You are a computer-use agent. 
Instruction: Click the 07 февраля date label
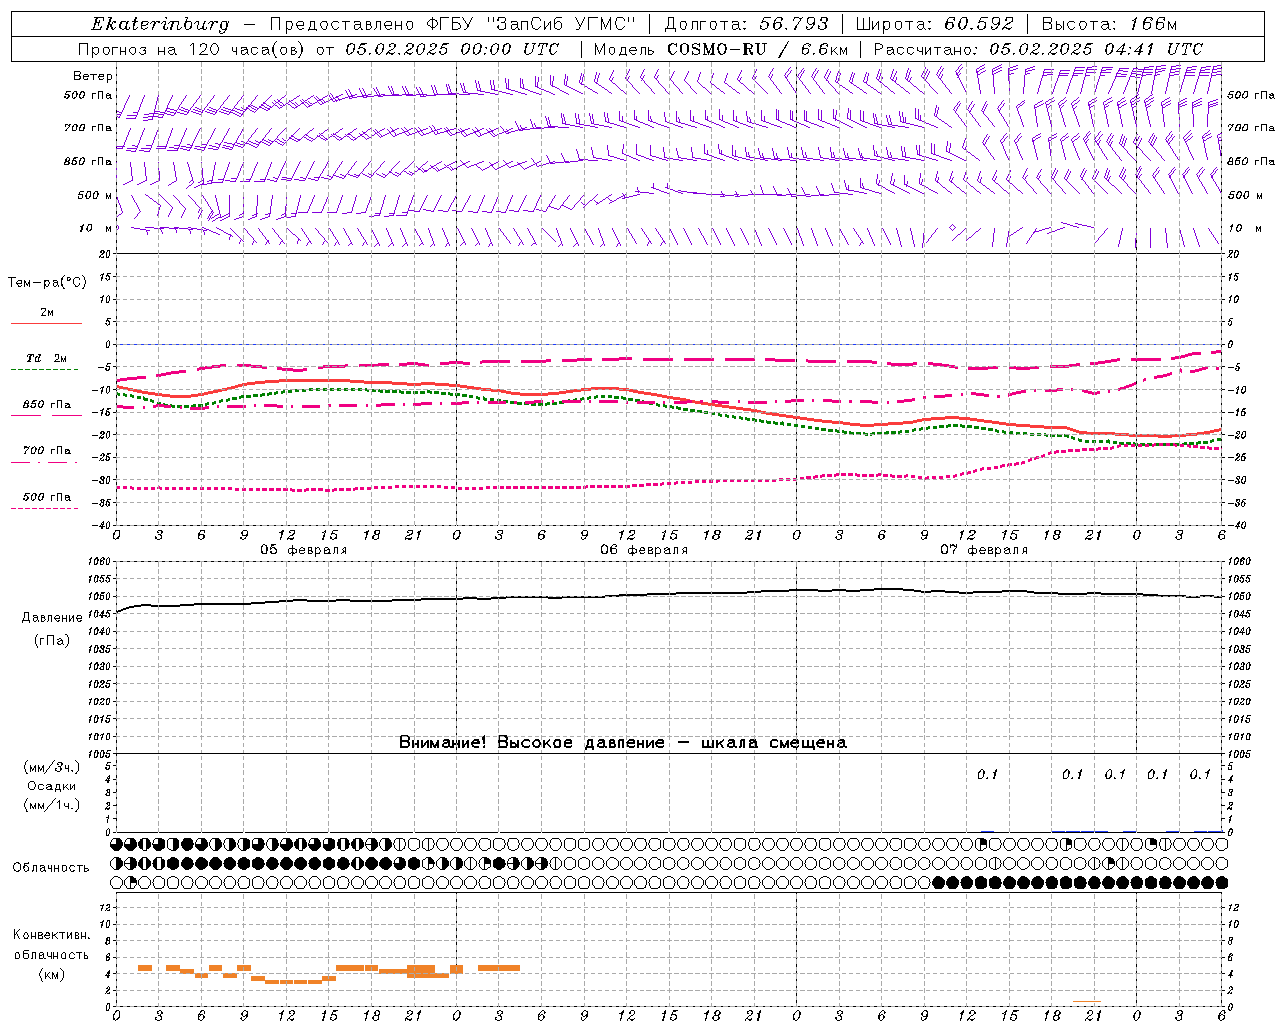pyautogui.click(x=984, y=550)
